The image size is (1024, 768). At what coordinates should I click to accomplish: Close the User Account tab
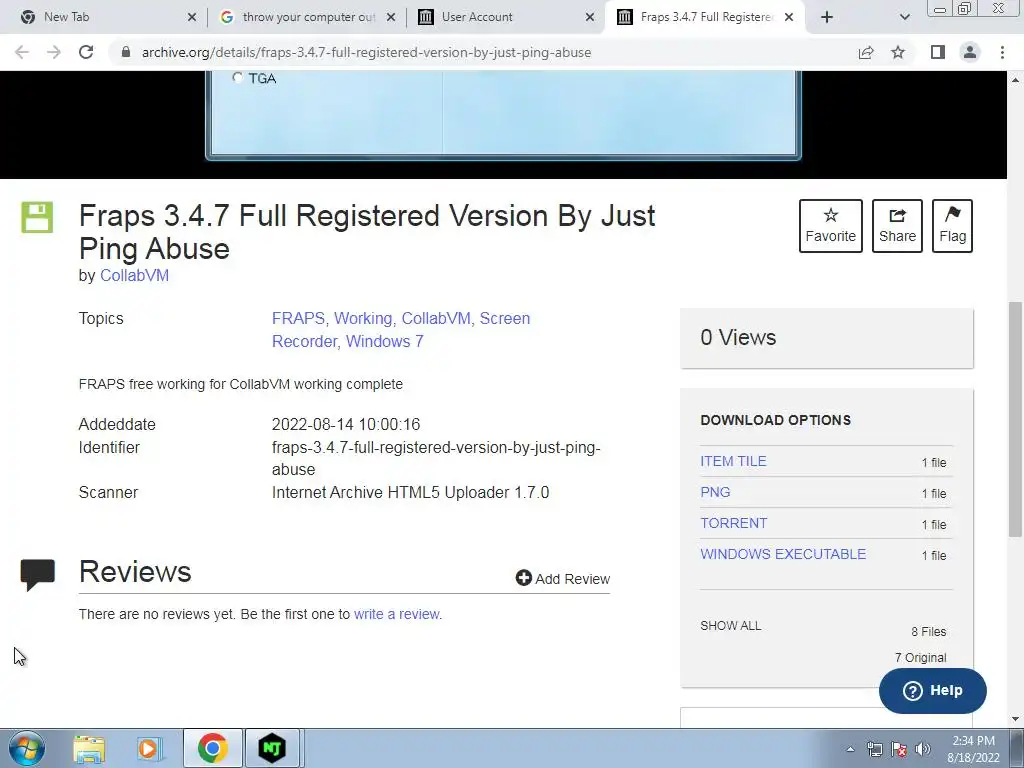click(590, 17)
